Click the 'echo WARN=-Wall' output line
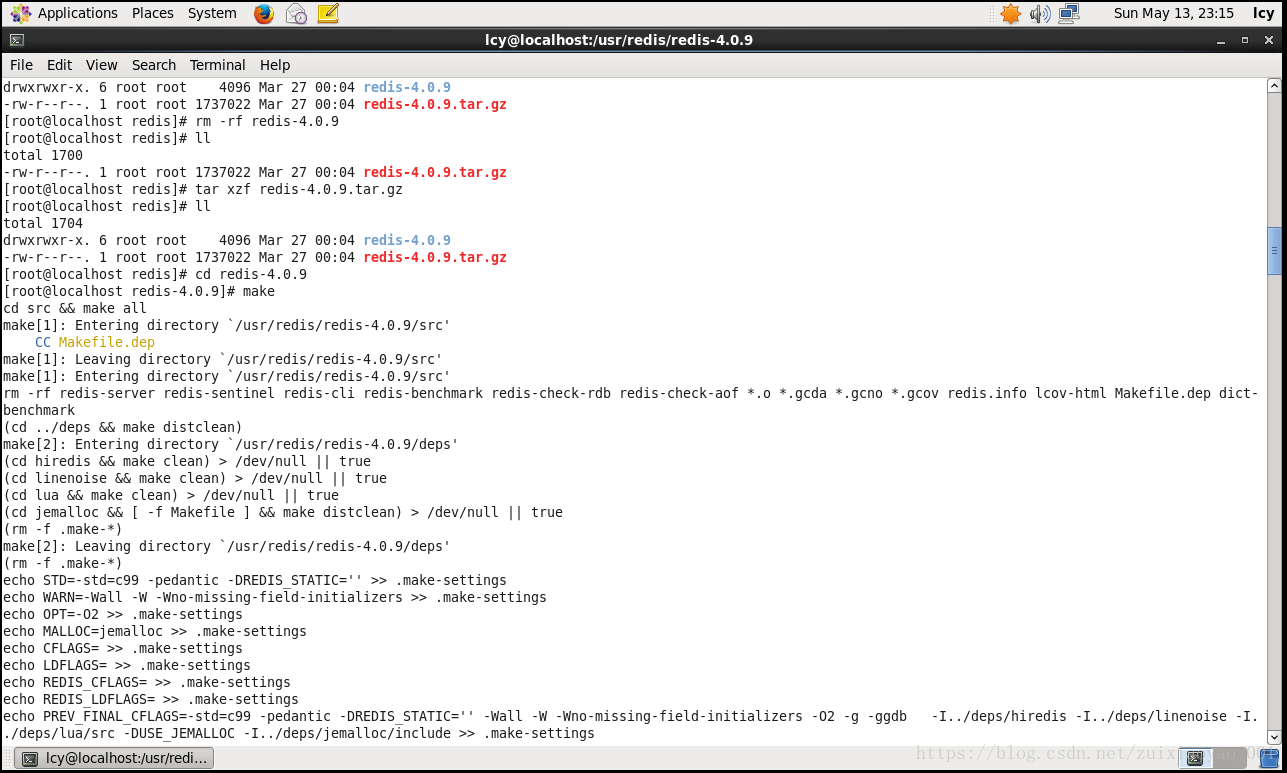Image resolution: width=1287 pixels, height=773 pixels. pyautogui.click(x=275, y=597)
